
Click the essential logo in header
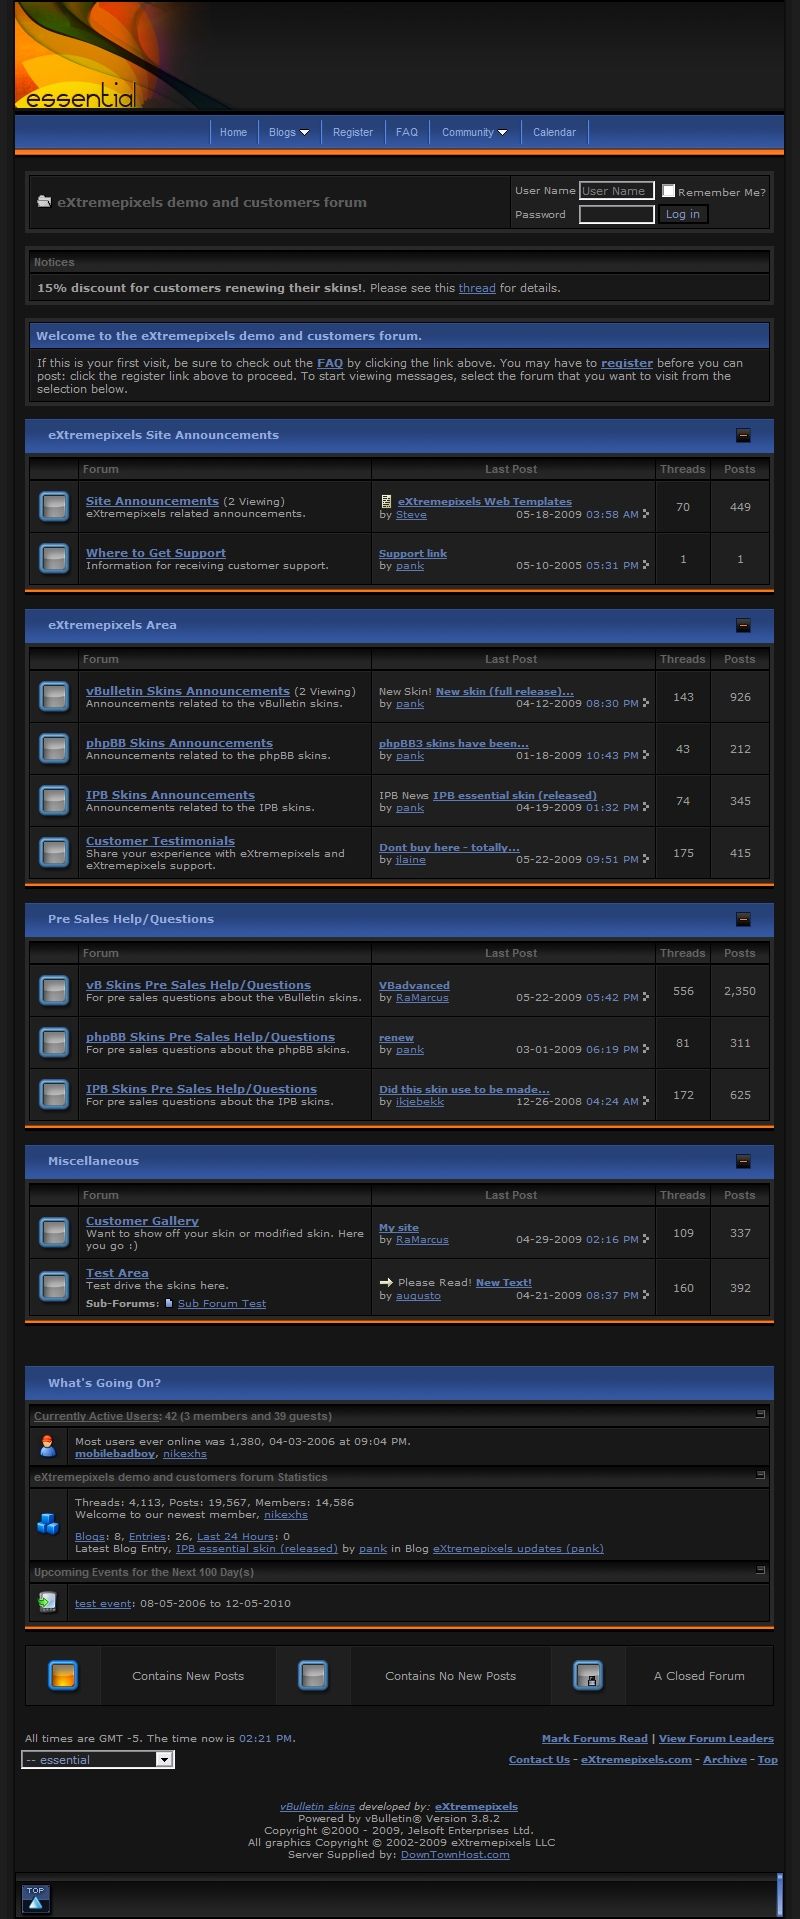pyautogui.click(x=80, y=98)
